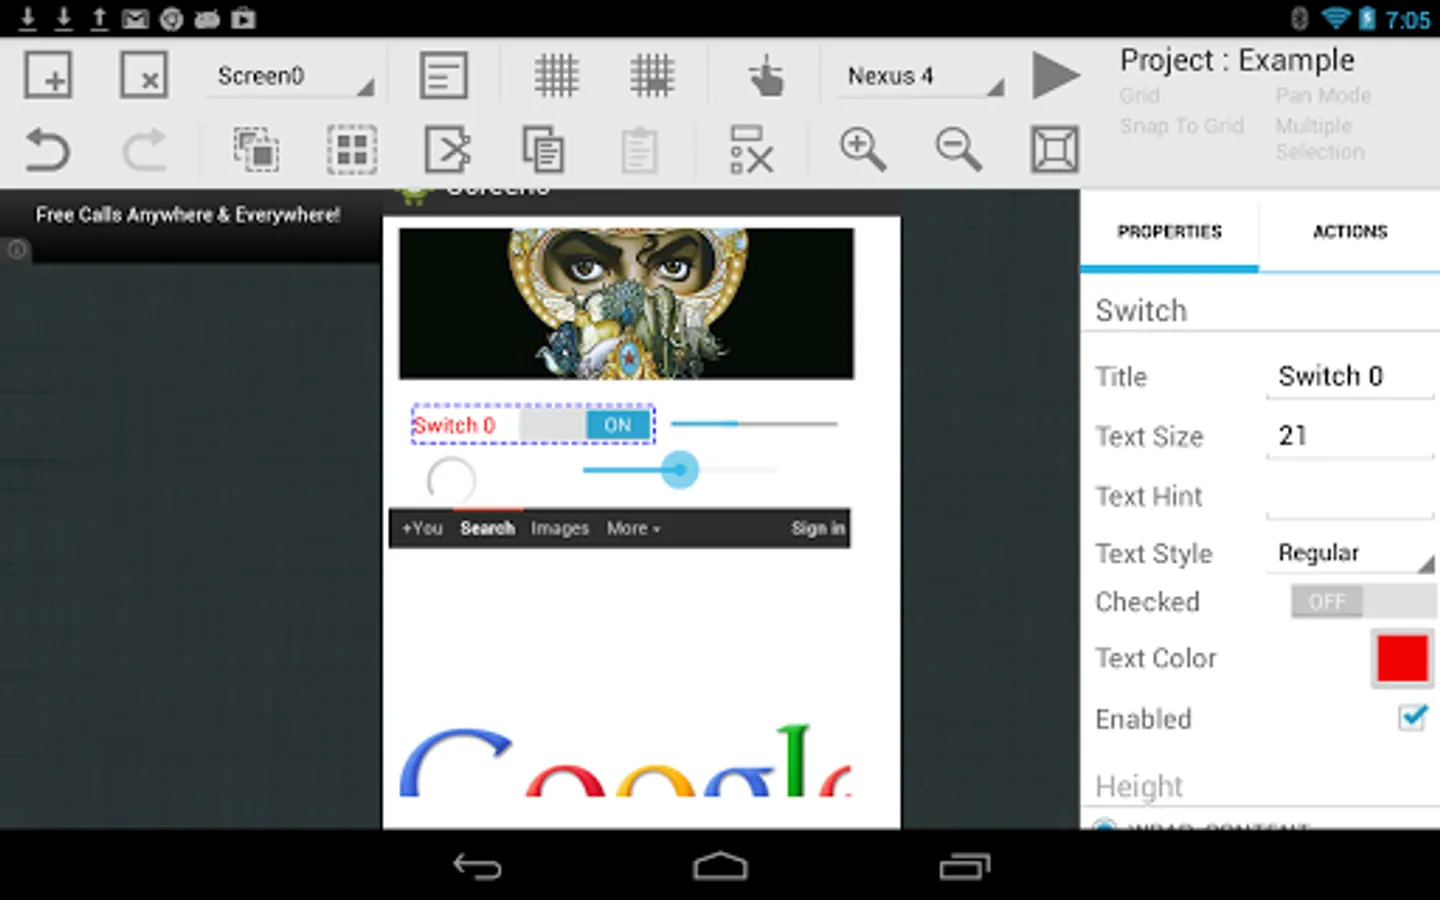Click the thin progress bar beside Switch 0
The width and height of the screenshot is (1440, 900).
(753, 424)
